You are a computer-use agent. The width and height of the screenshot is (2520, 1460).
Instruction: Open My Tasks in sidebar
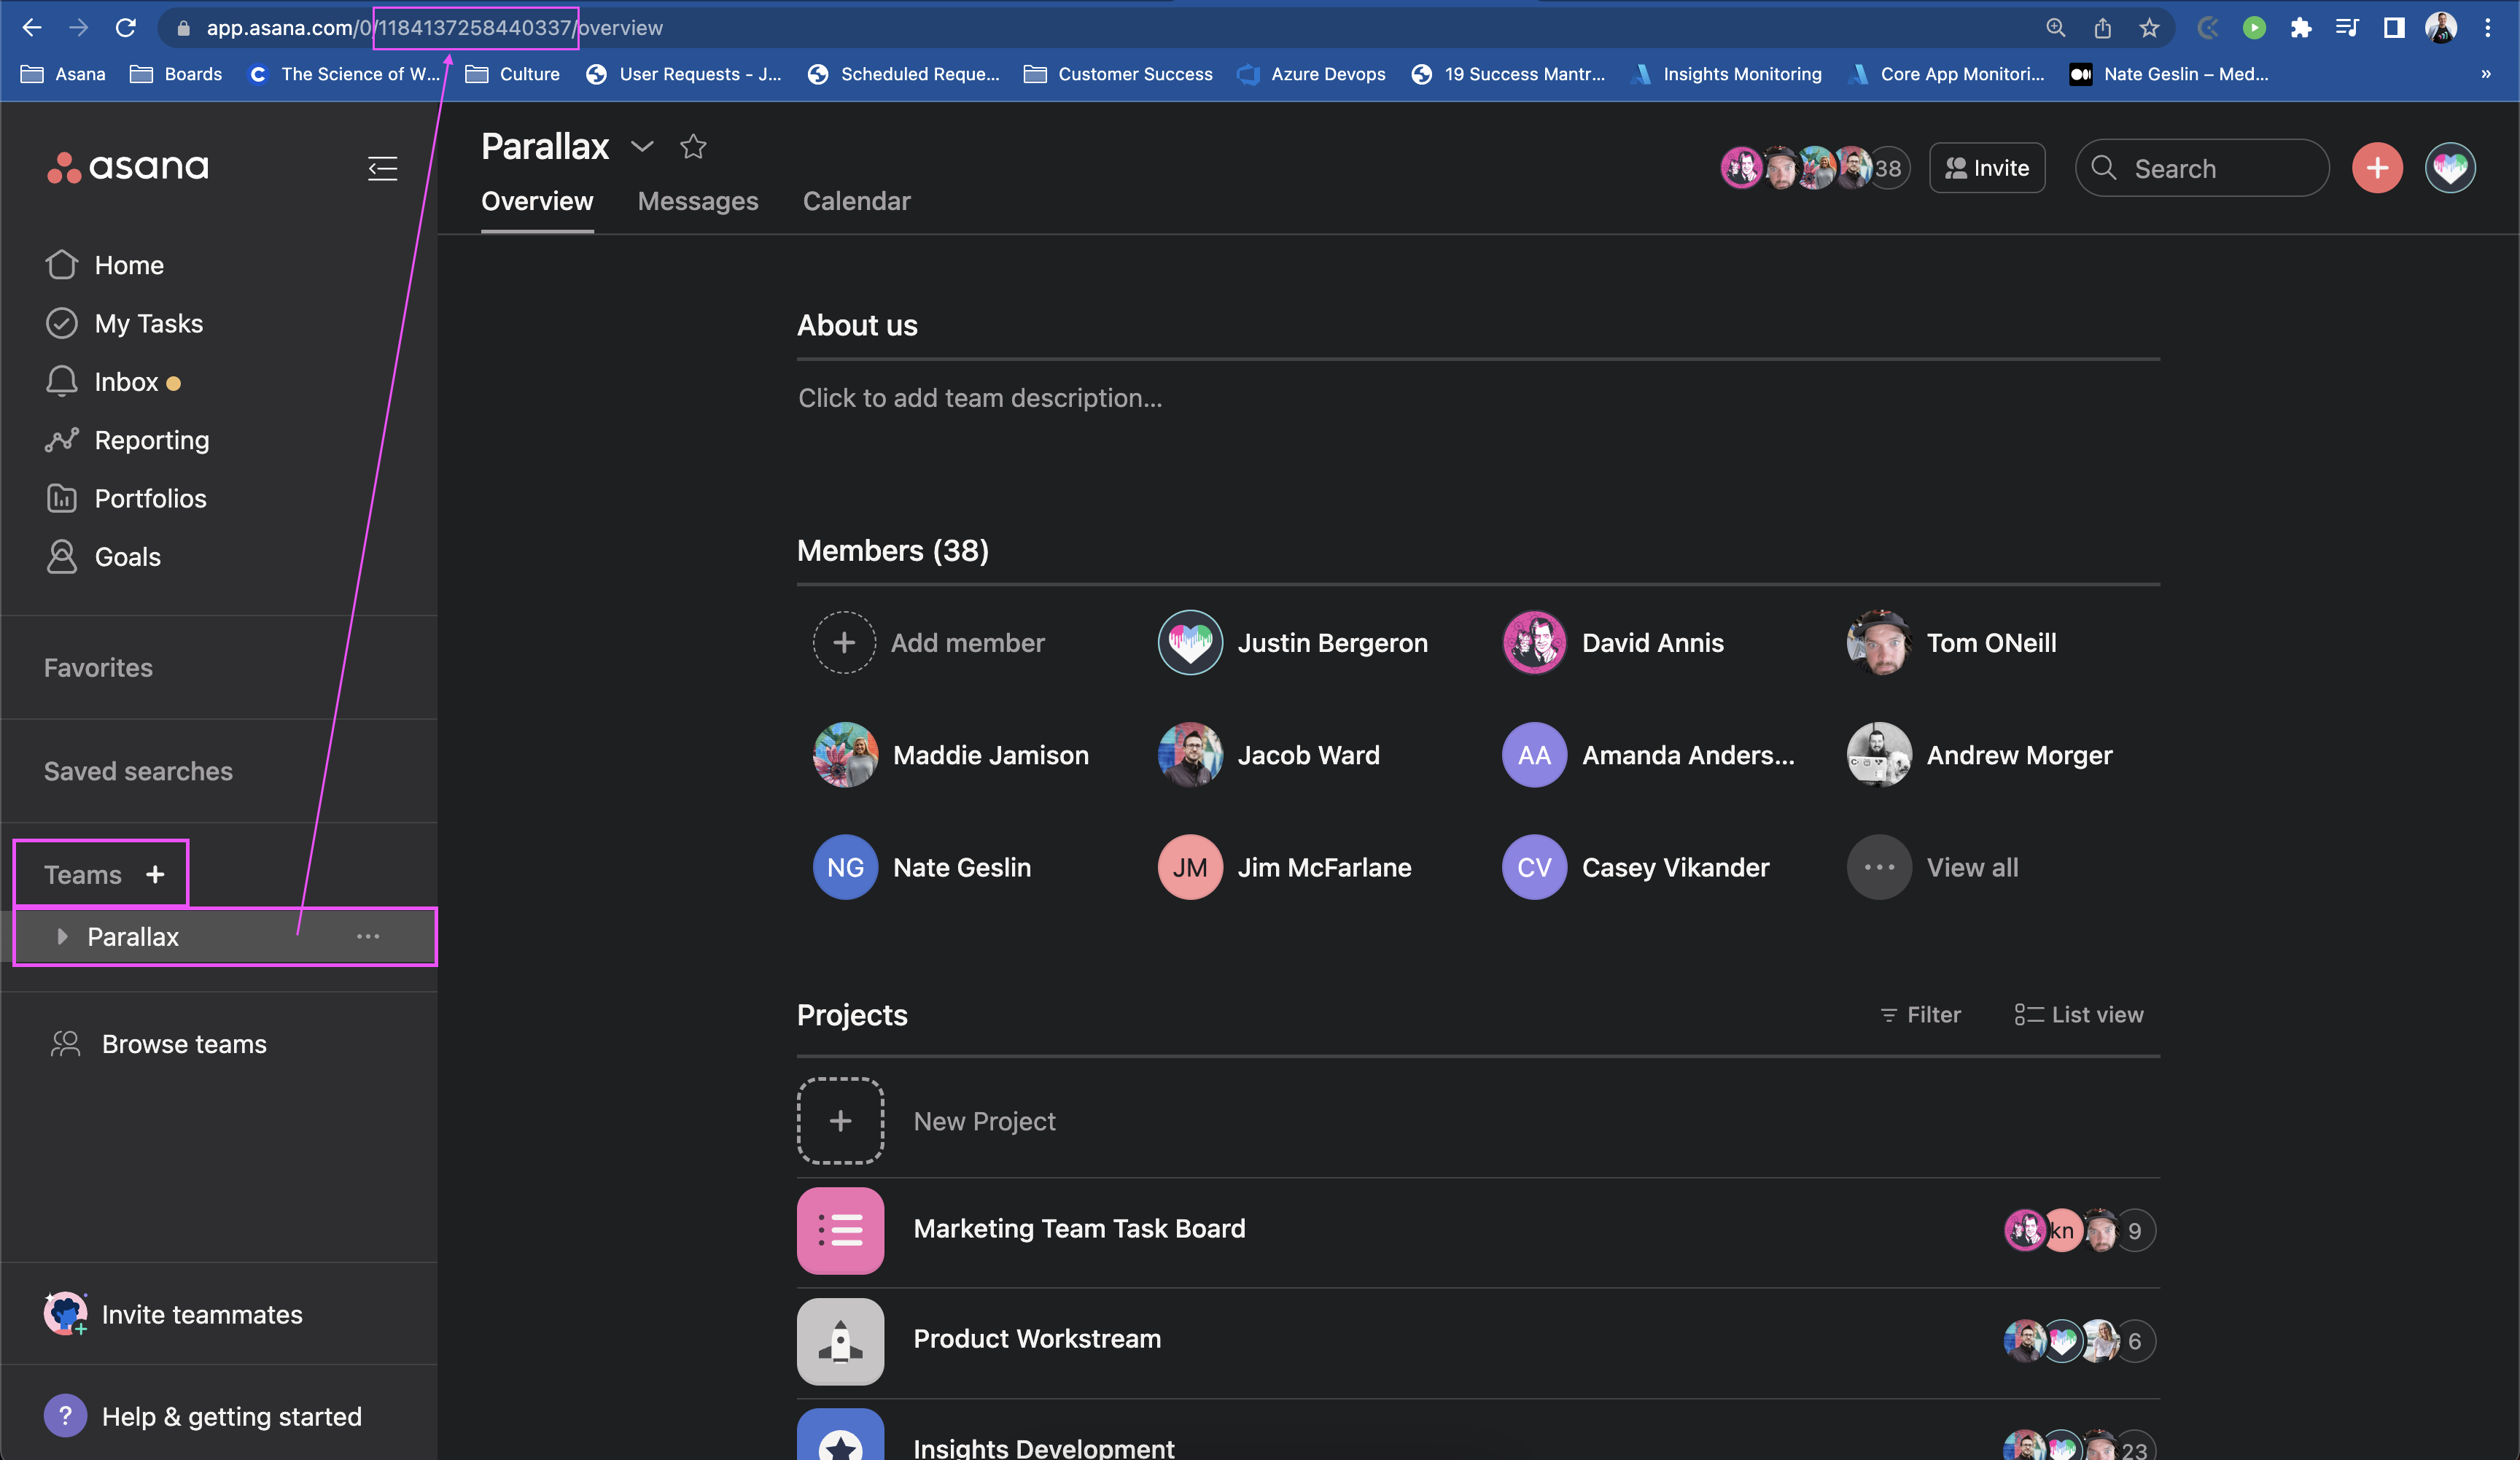click(124, 323)
